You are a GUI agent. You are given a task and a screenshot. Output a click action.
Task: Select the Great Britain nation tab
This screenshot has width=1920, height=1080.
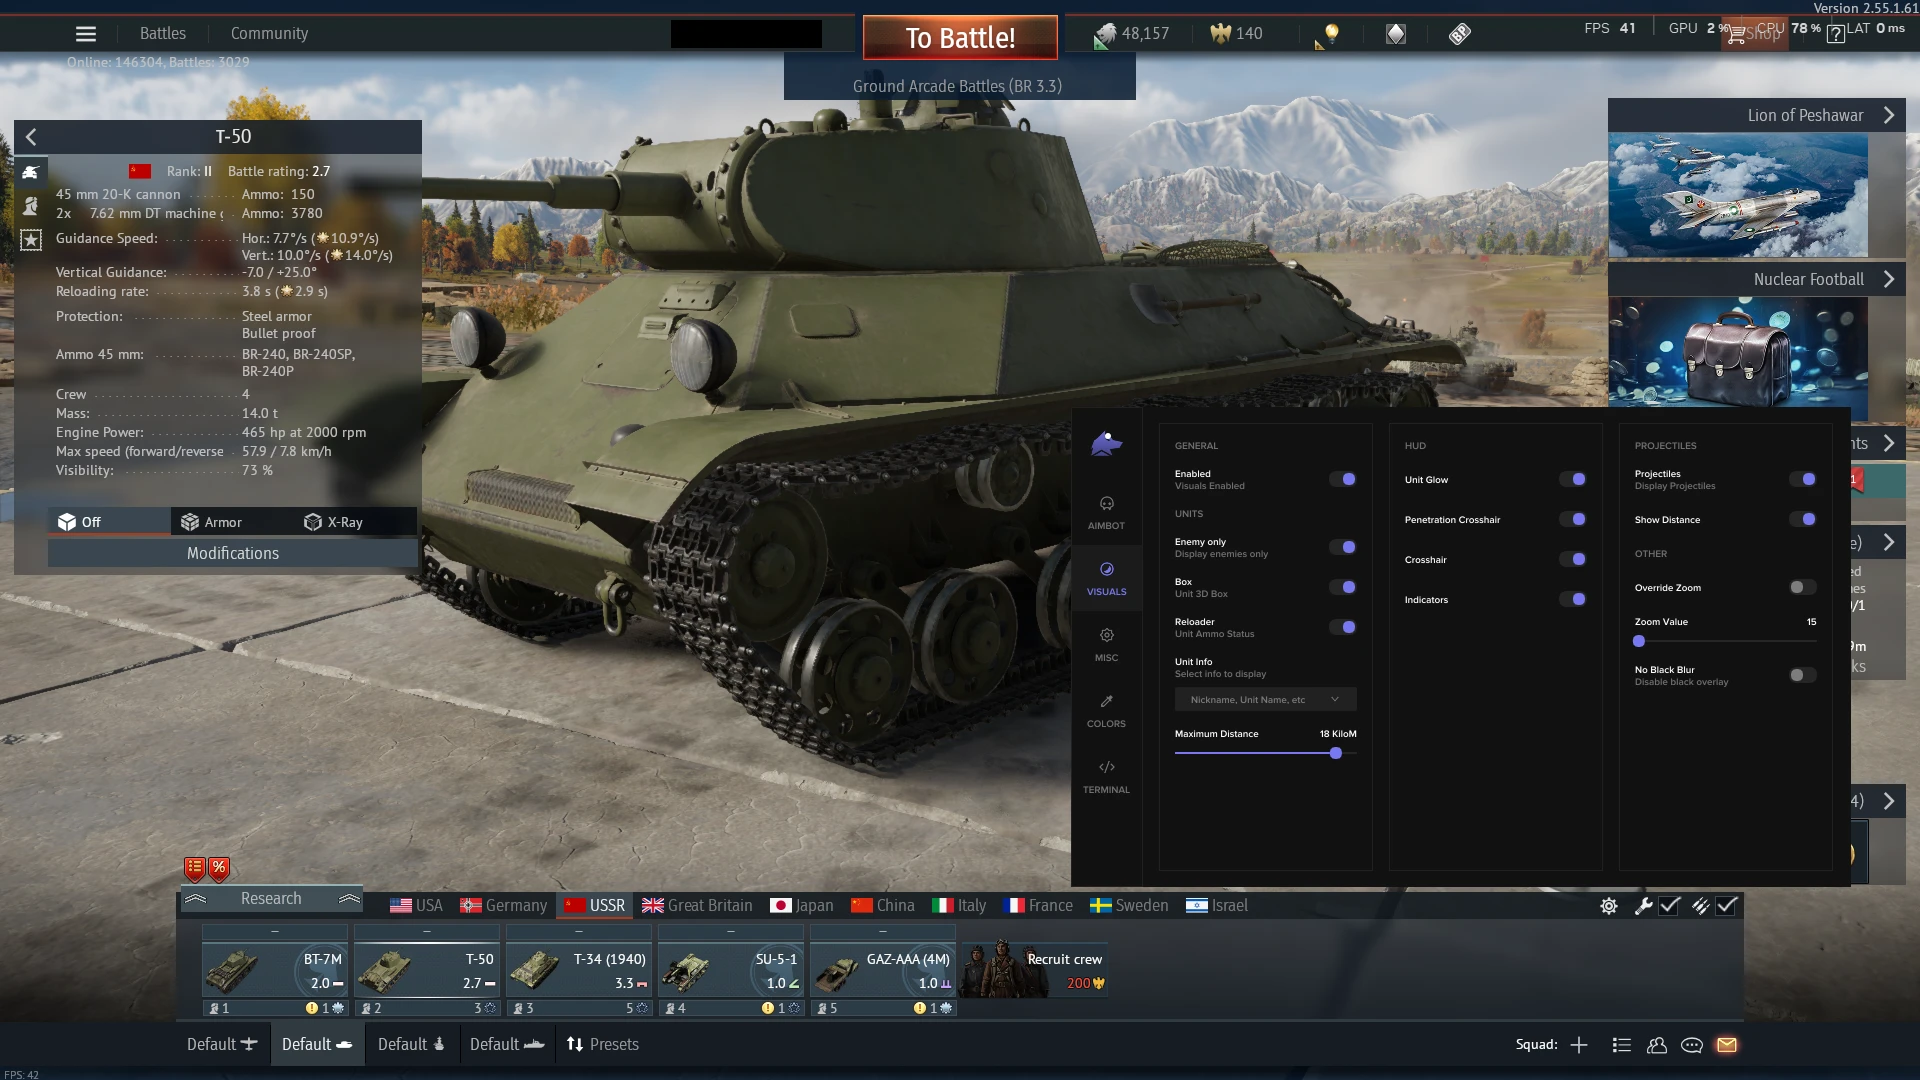[x=697, y=906]
